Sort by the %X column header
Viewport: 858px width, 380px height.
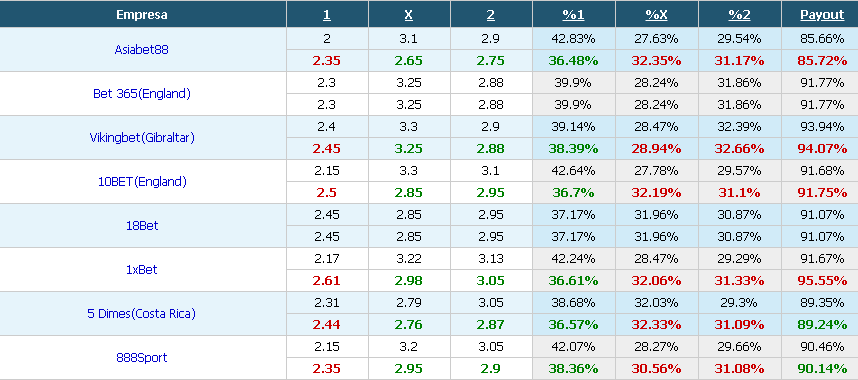[x=656, y=15]
